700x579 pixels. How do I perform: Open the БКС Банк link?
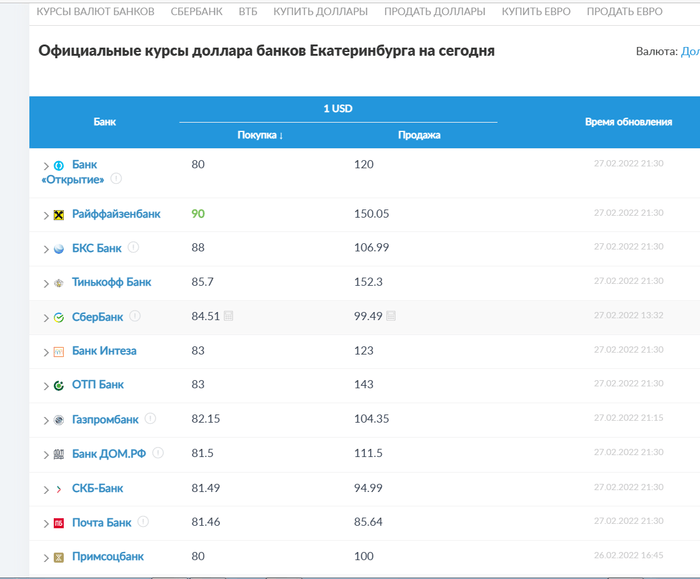[97, 248]
